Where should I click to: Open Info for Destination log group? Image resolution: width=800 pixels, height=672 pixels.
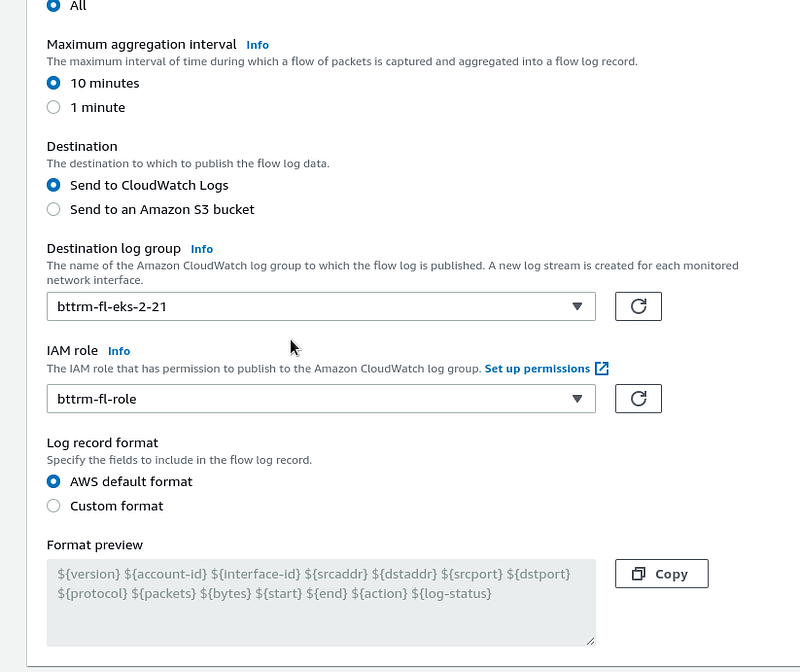coord(202,249)
